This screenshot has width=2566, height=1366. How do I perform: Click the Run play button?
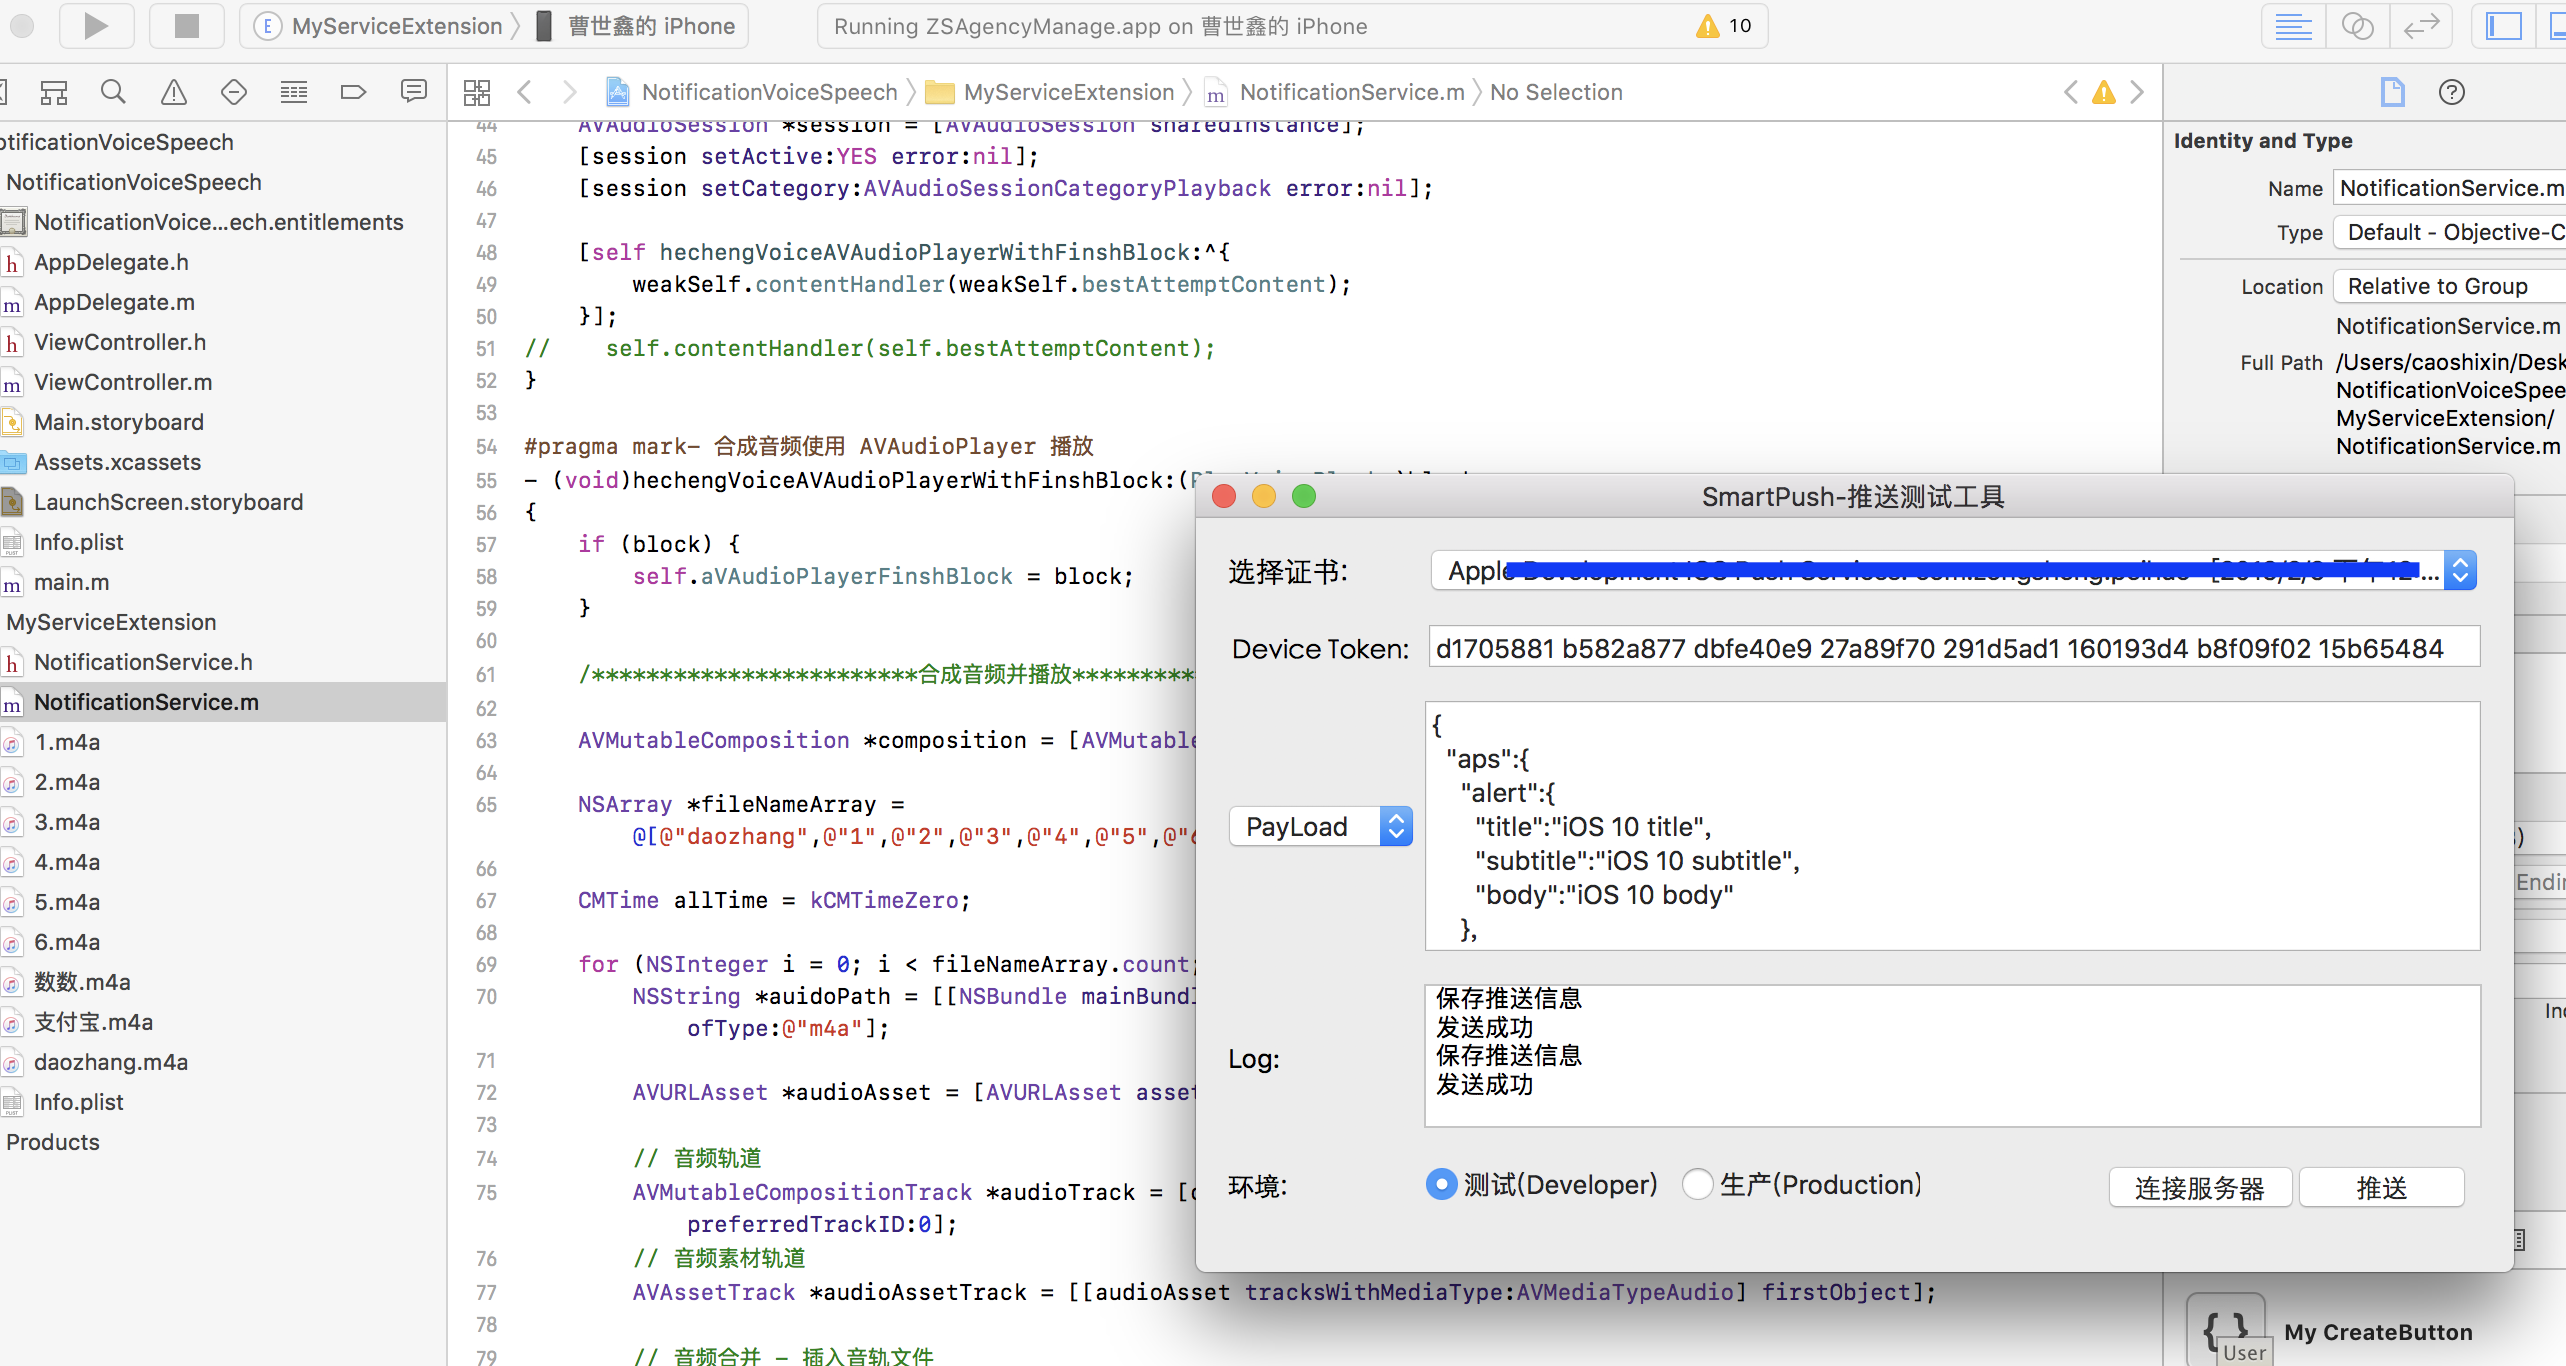coord(96,26)
